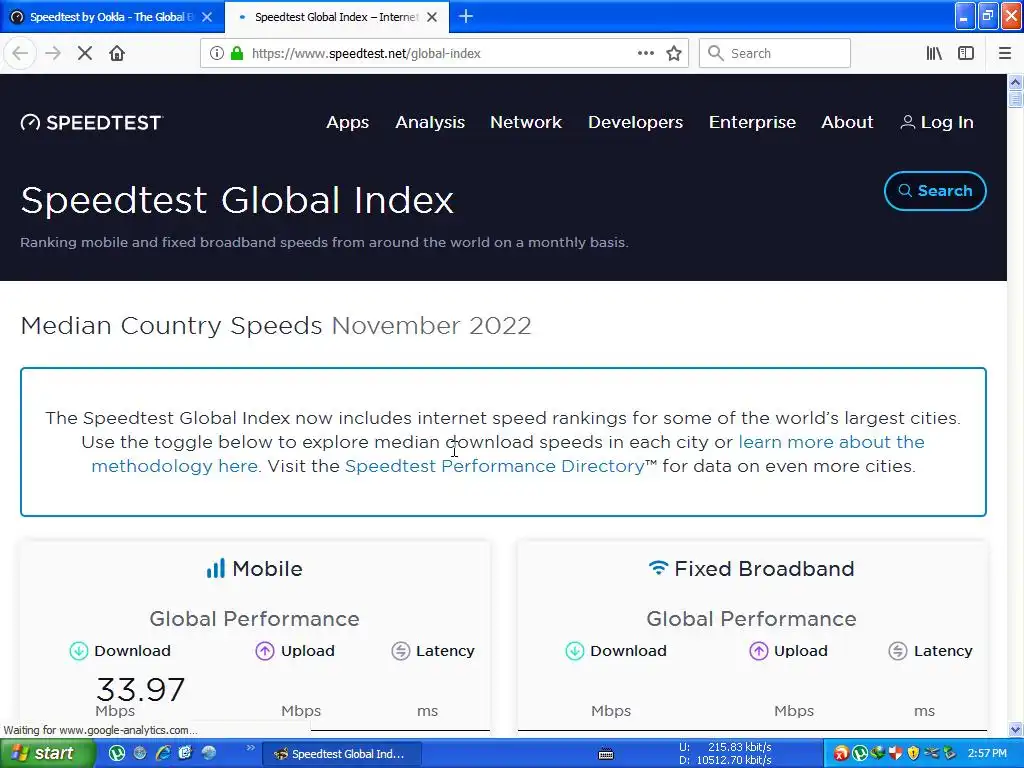Open a new tab with plus button
This screenshot has width=1024, height=768.
(466, 16)
